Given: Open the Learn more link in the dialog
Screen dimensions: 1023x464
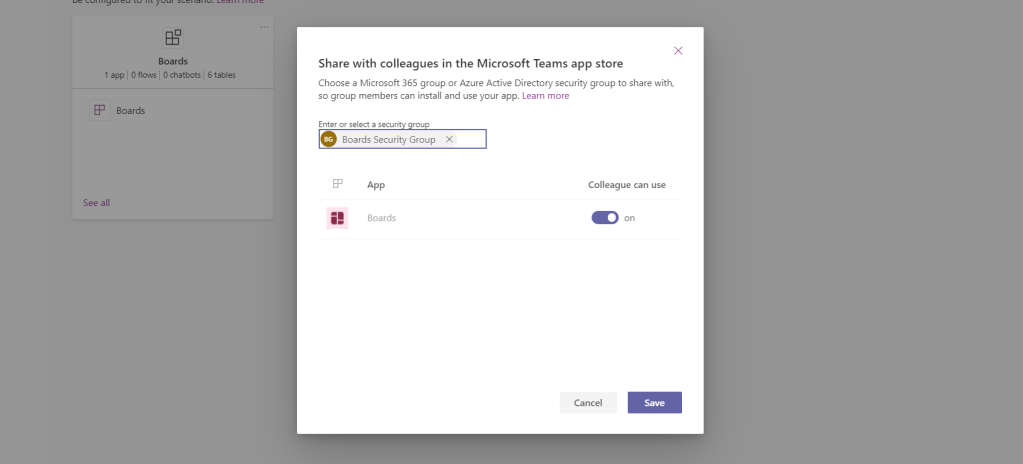Looking at the screenshot, I should click(x=545, y=96).
